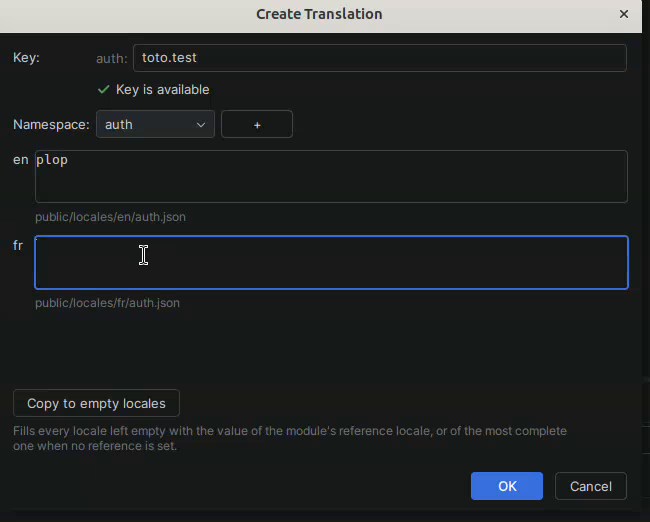Viewport: 650px width, 522px height.
Task: Close the Create Translation dialog window
Action: [624, 14]
